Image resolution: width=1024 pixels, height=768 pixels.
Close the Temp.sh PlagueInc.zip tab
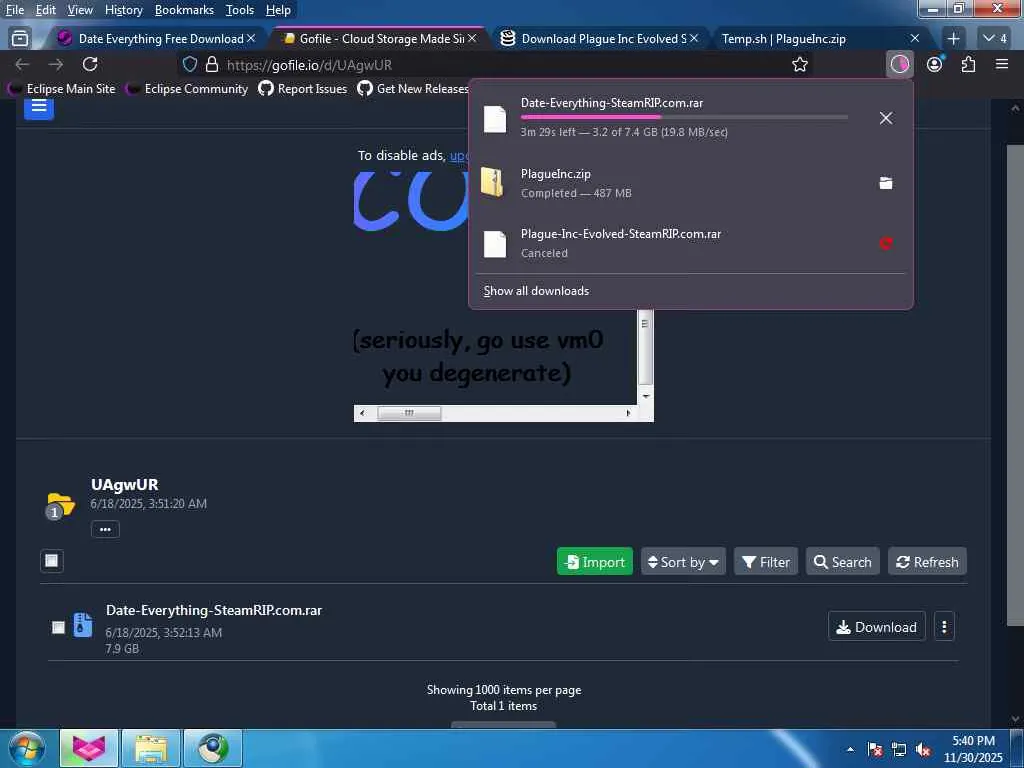[x=915, y=39]
